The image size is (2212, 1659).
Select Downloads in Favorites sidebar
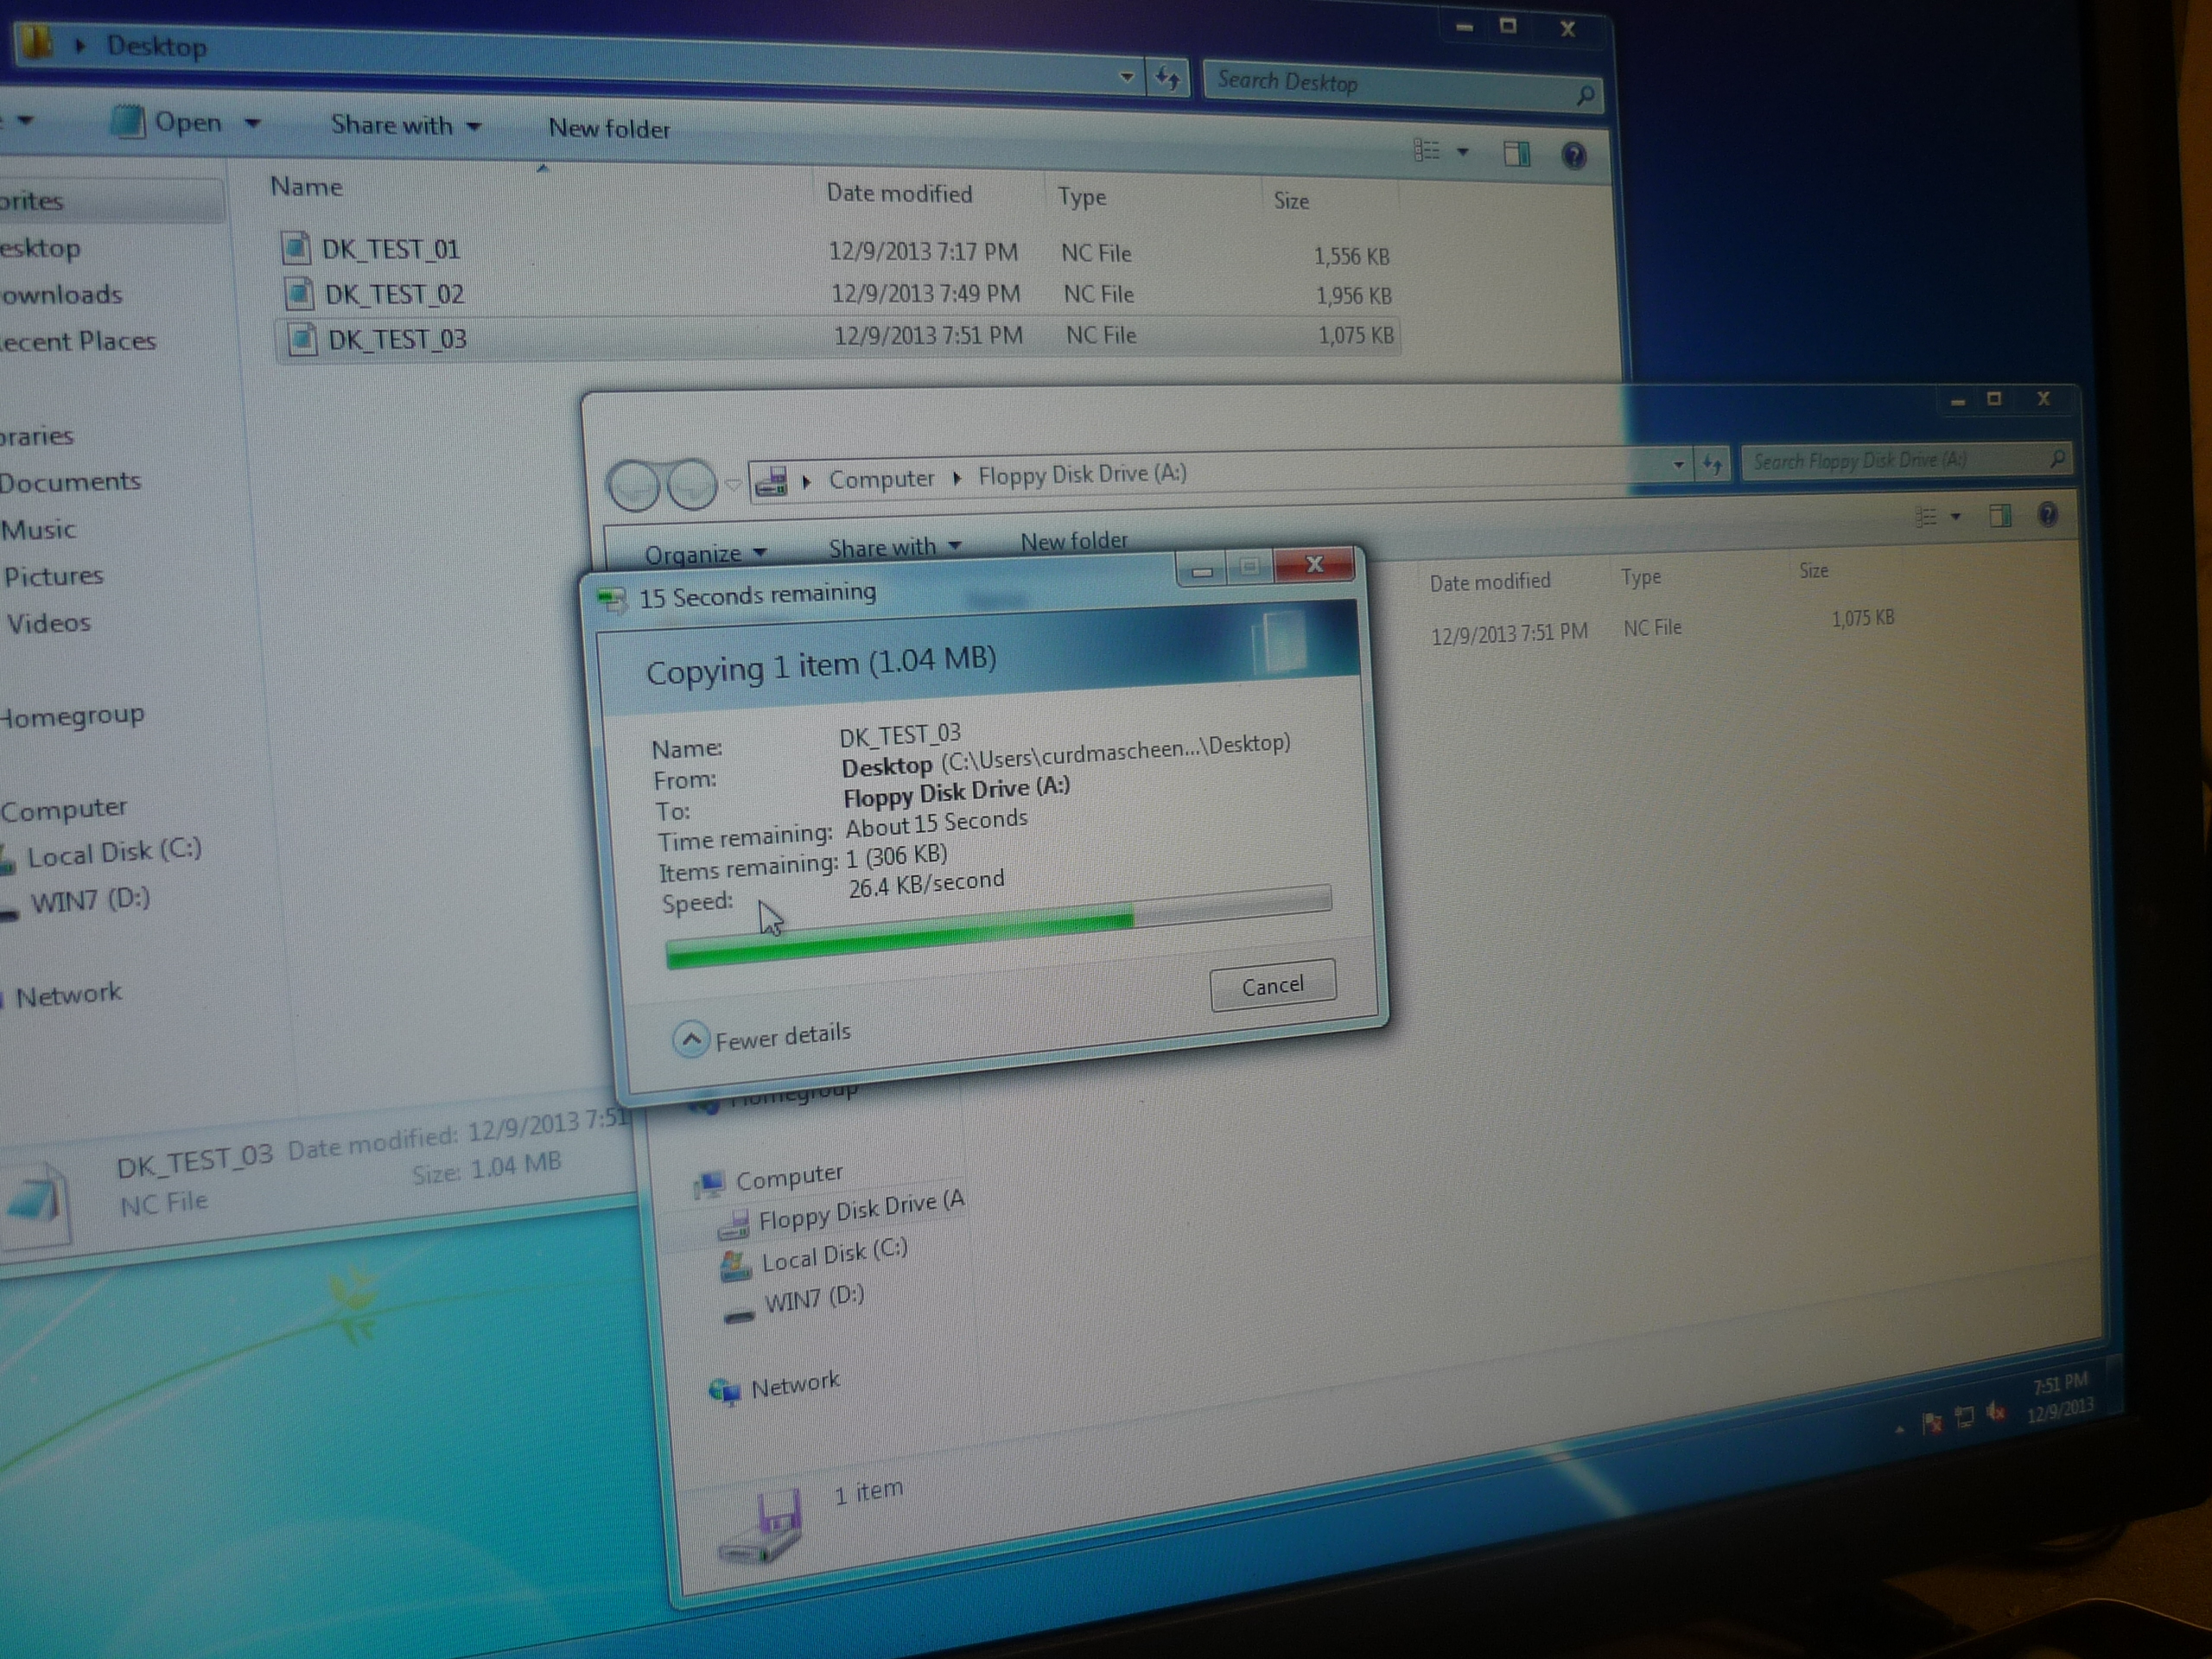[61, 294]
